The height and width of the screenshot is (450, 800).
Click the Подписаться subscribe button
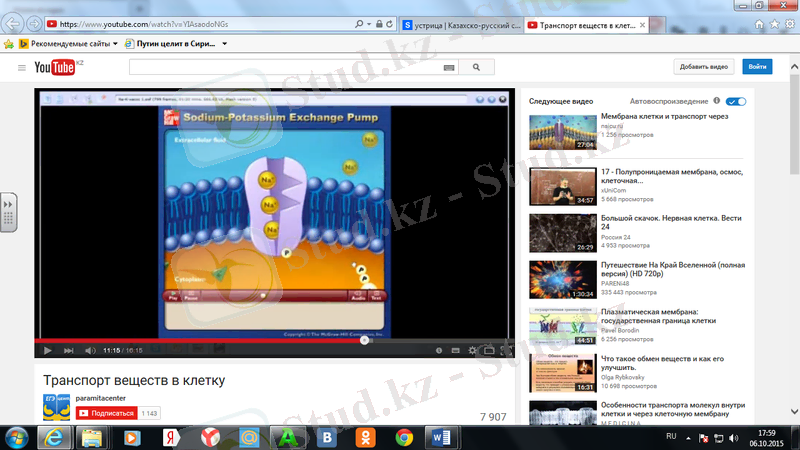tap(105, 413)
